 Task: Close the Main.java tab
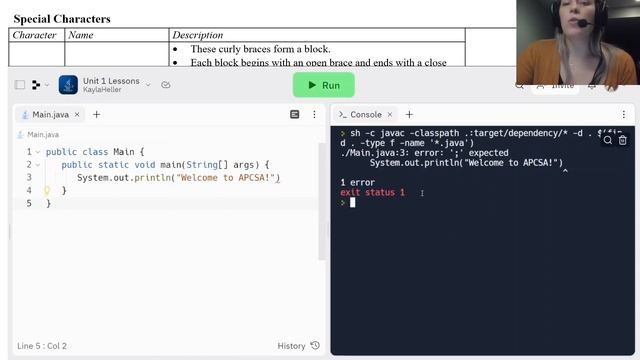[x=77, y=115]
